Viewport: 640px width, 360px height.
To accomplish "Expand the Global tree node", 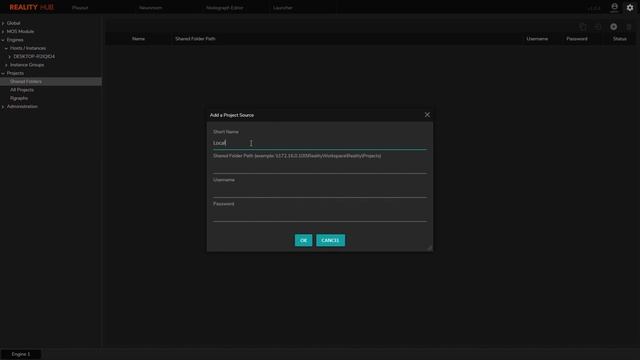I will pyautogui.click(x=3, y=23).
